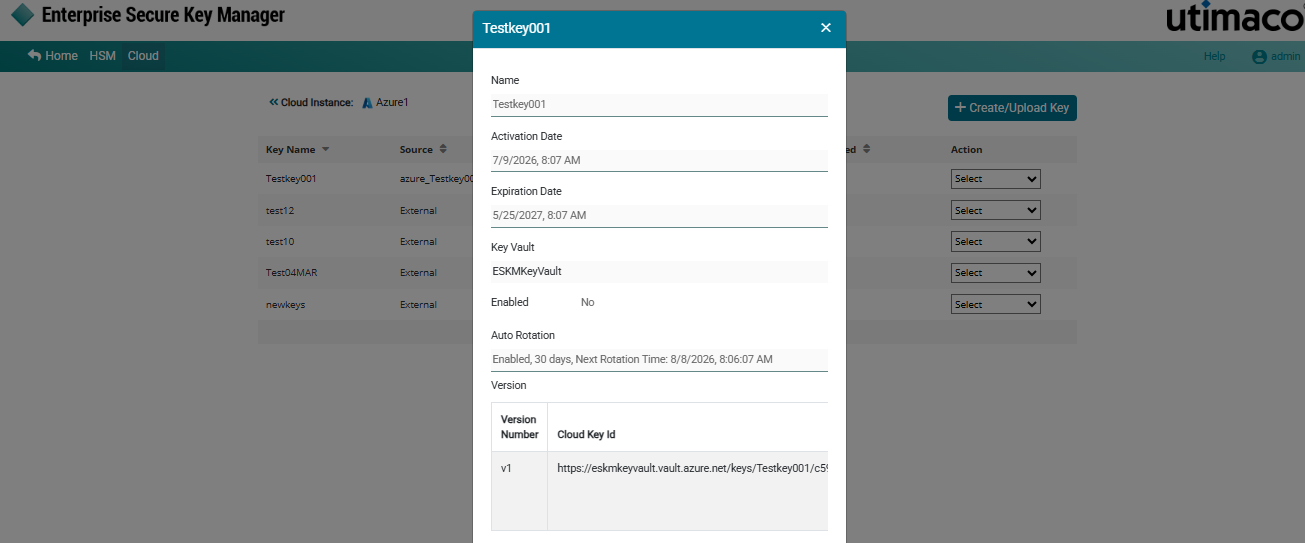Select Test04MAR row in key list

292,273
